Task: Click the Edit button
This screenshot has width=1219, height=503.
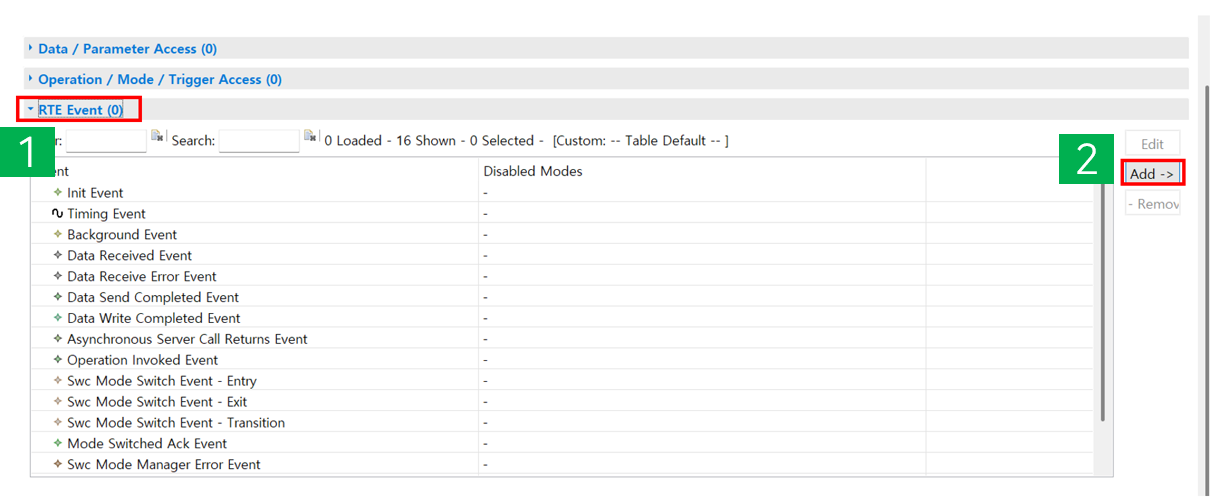Action: pyautogui.click(x=1152, y=144)
